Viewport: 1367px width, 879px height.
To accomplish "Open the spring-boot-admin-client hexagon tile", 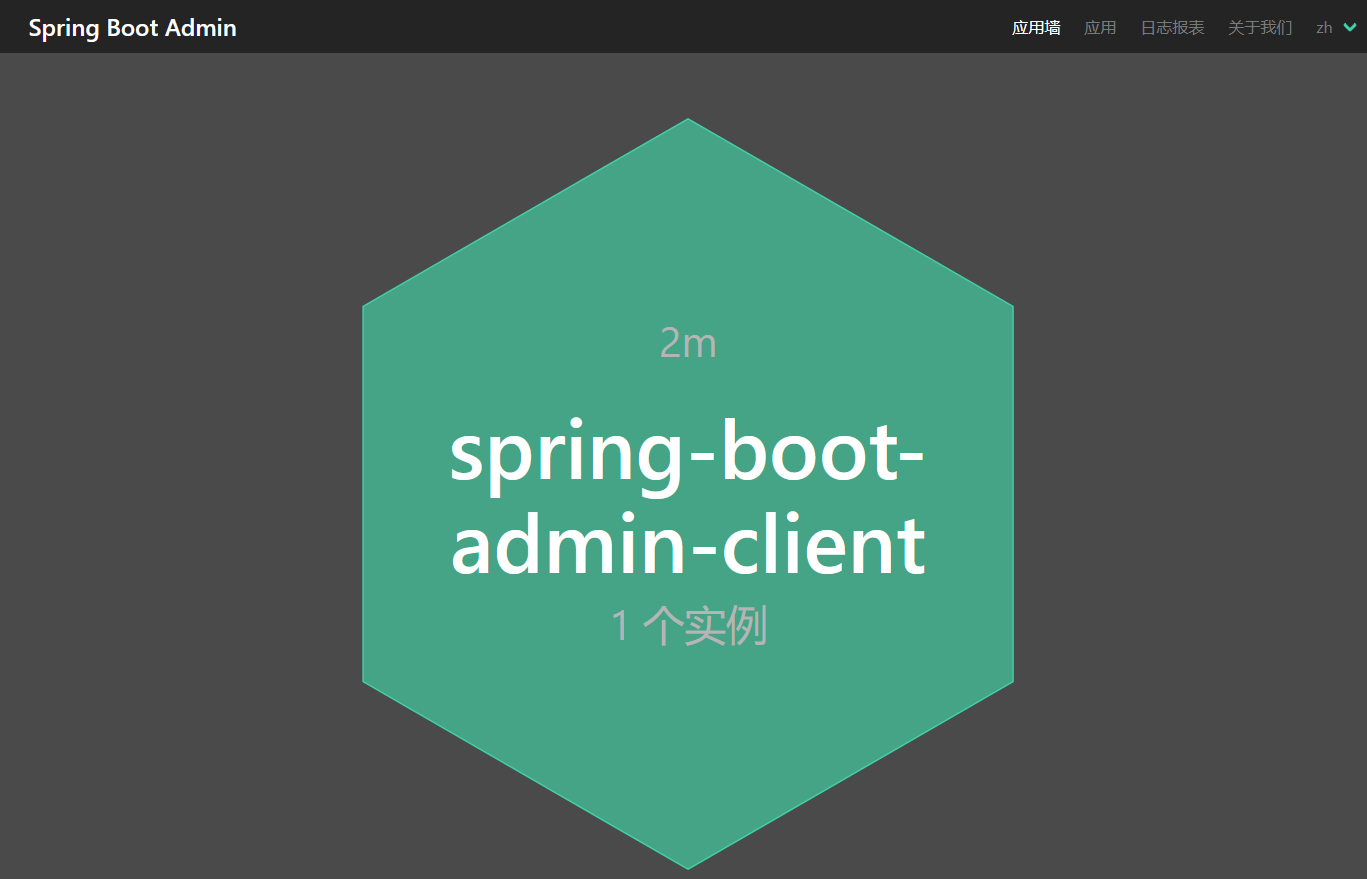I will tap(688, 493).
